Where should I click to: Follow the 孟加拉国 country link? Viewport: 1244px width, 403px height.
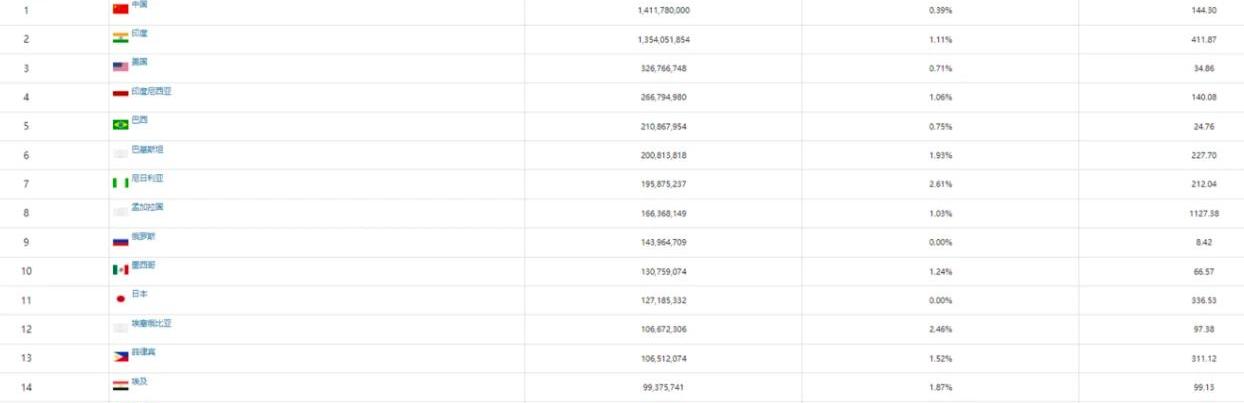tap(147, 207)
